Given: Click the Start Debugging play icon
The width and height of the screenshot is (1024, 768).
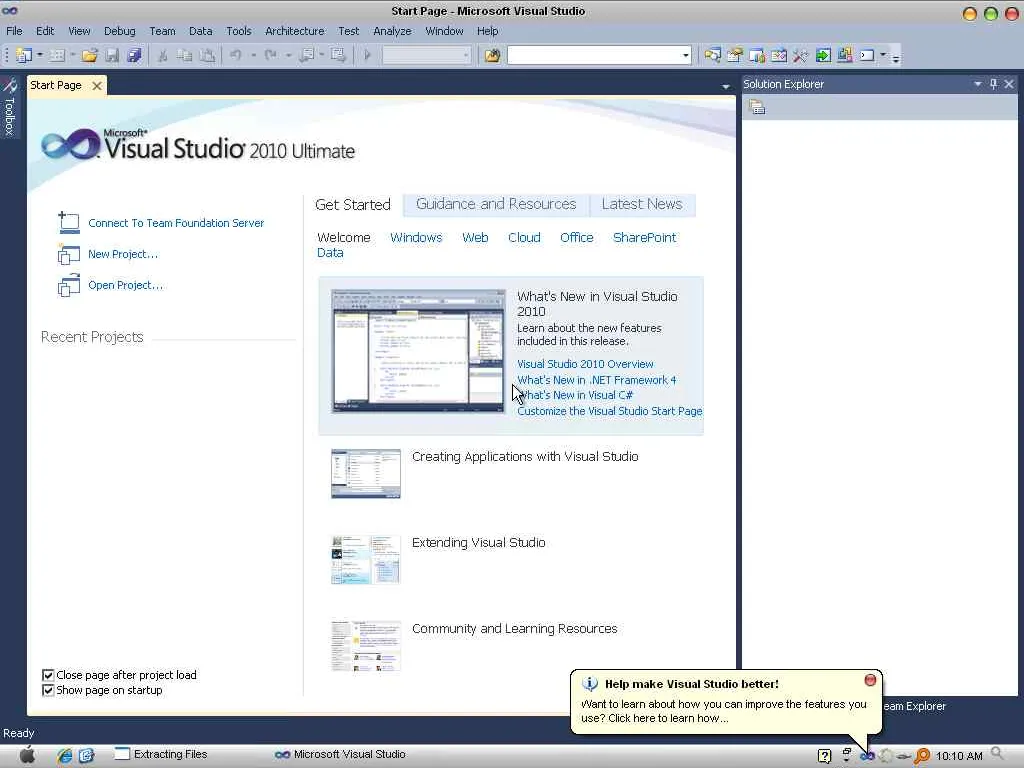Looking at the screenshot, I should click(x=368, y=56).
